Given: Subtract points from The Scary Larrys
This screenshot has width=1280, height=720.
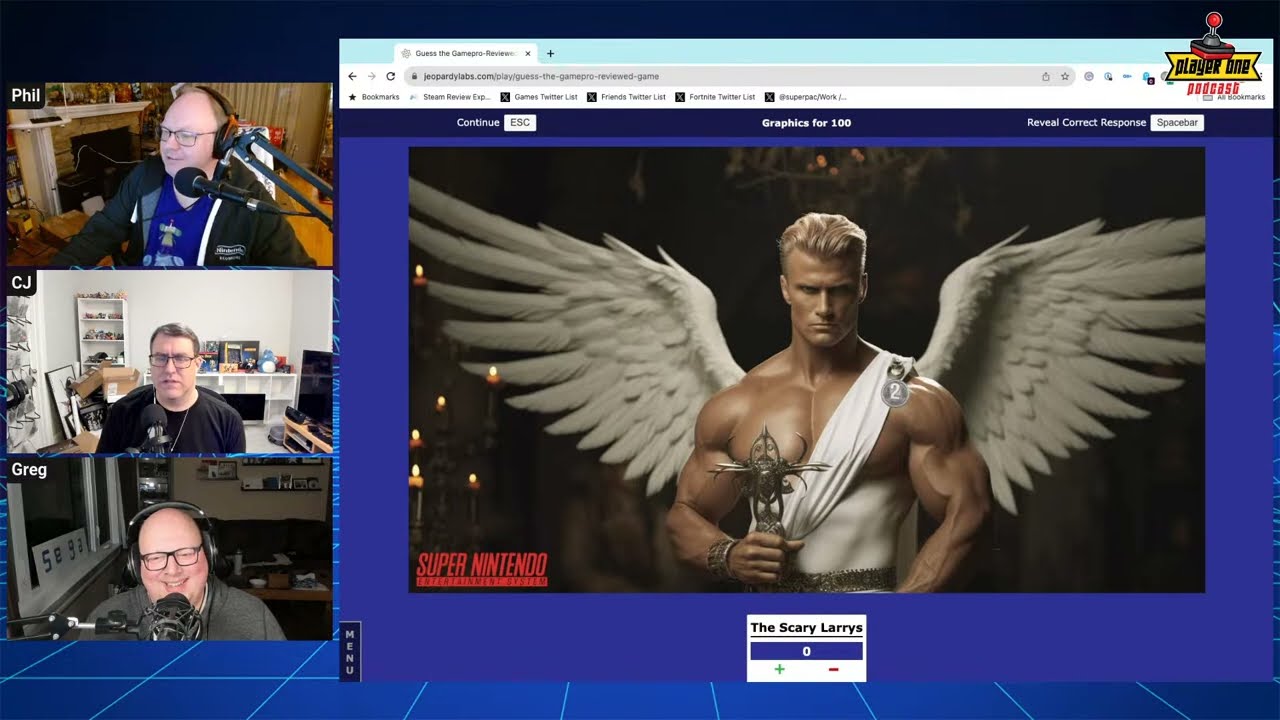Looking at the screenshot, I should pyautogui.click(x=833, y=669).
